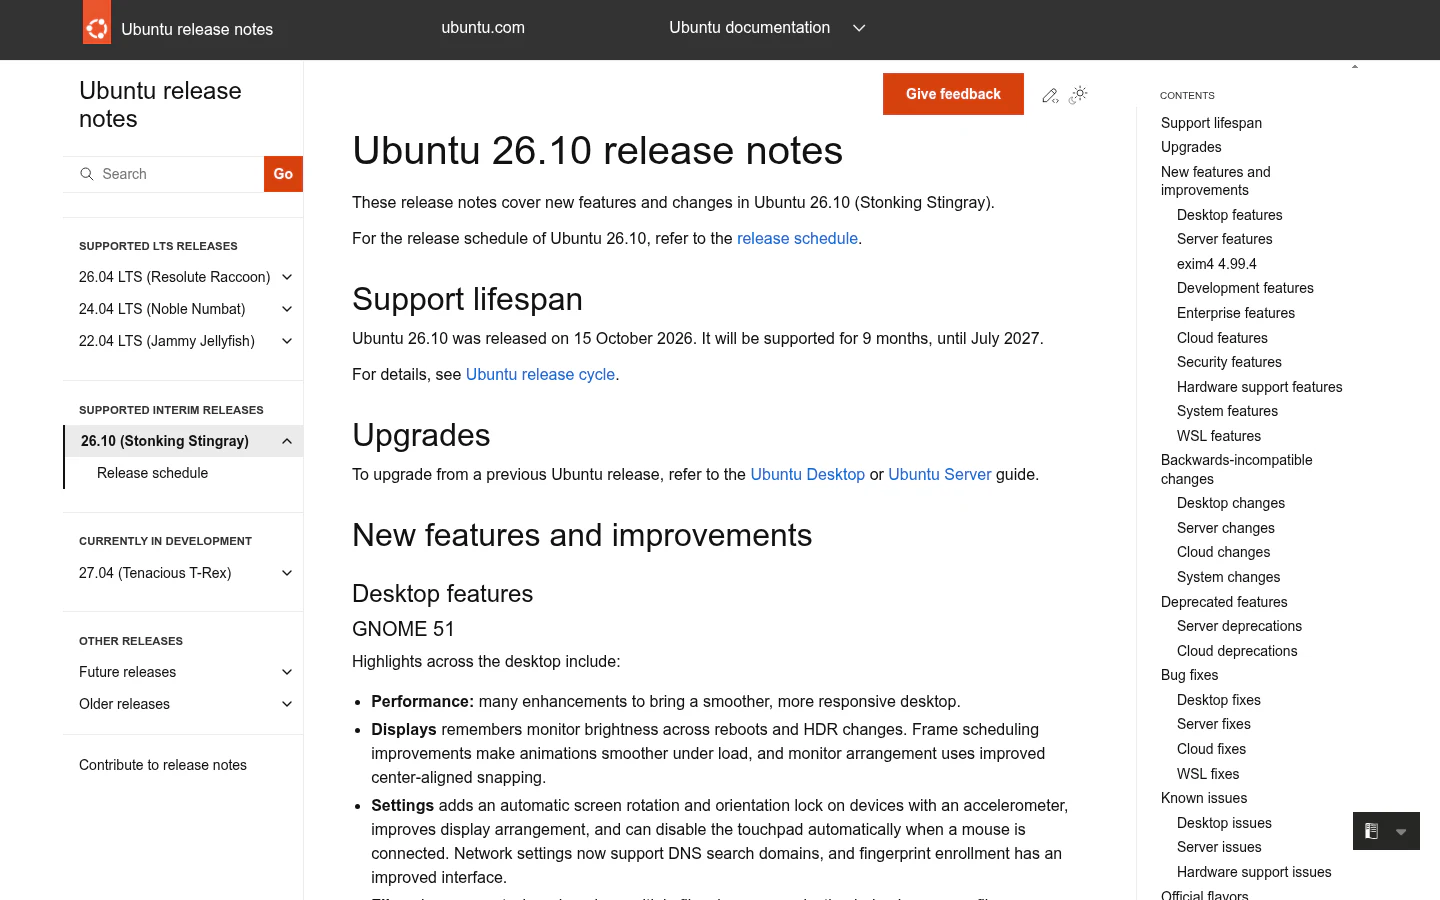Jump to Server features in contents
Screen dimensions: 1440x900
tap(1225, 239)
